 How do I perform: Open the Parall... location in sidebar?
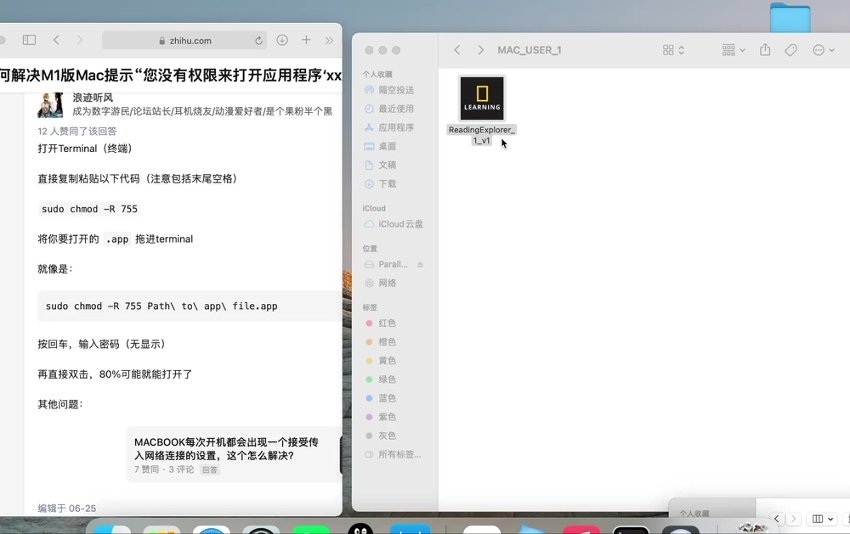click(x=392, y=264)
